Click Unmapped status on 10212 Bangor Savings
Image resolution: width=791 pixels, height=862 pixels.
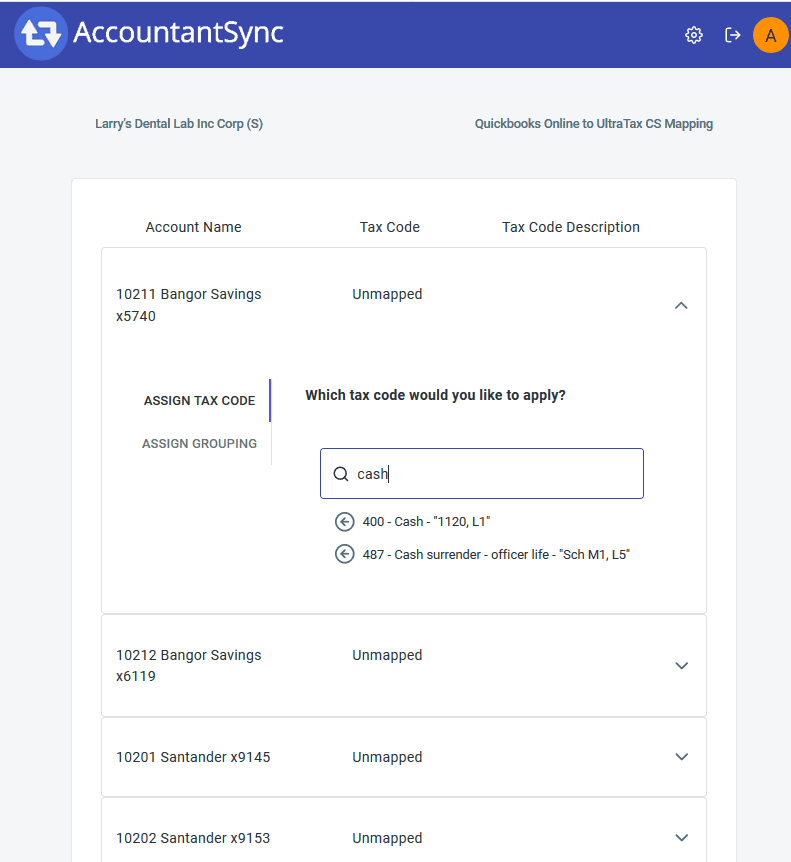click(x=387, y=655)
